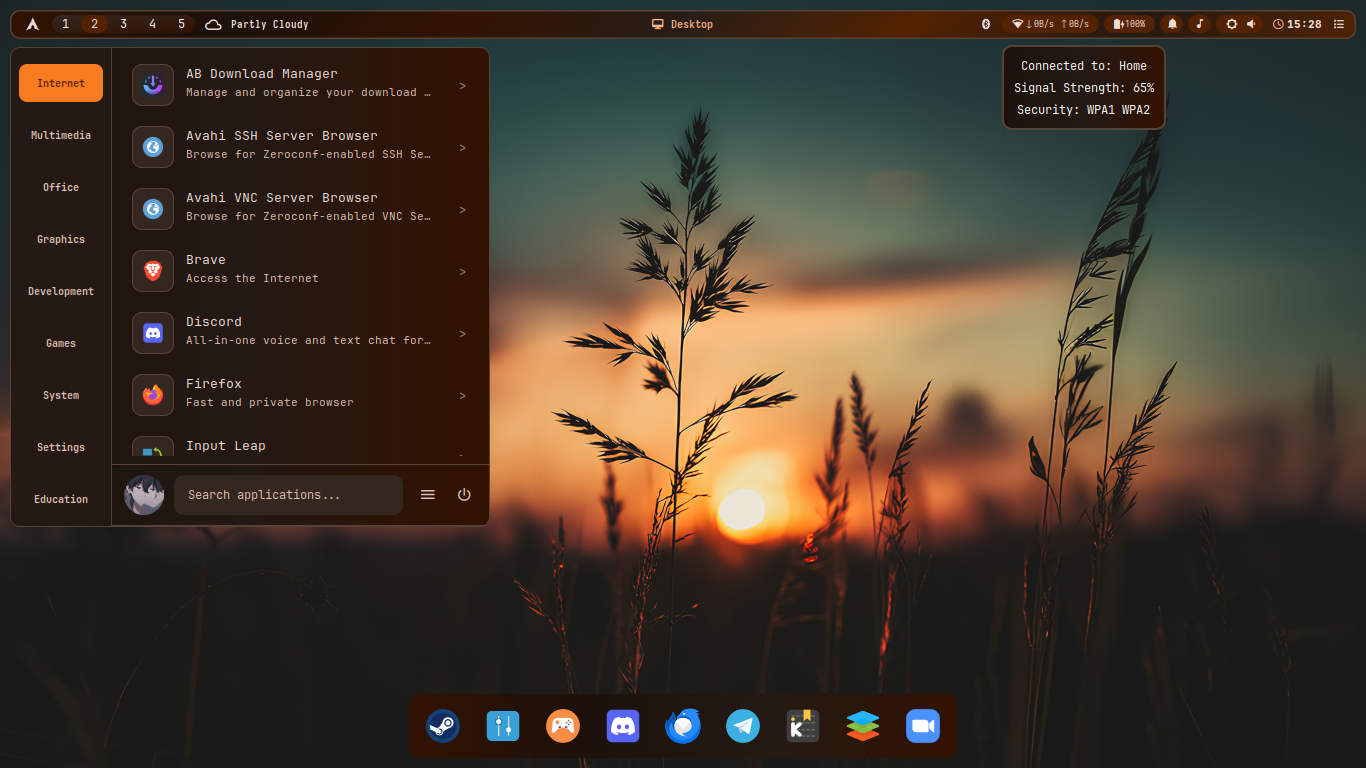The height and width of the screenshot is (768, 1366).
Task: Click the Brave browser lion icon
Action: point(153,271)
